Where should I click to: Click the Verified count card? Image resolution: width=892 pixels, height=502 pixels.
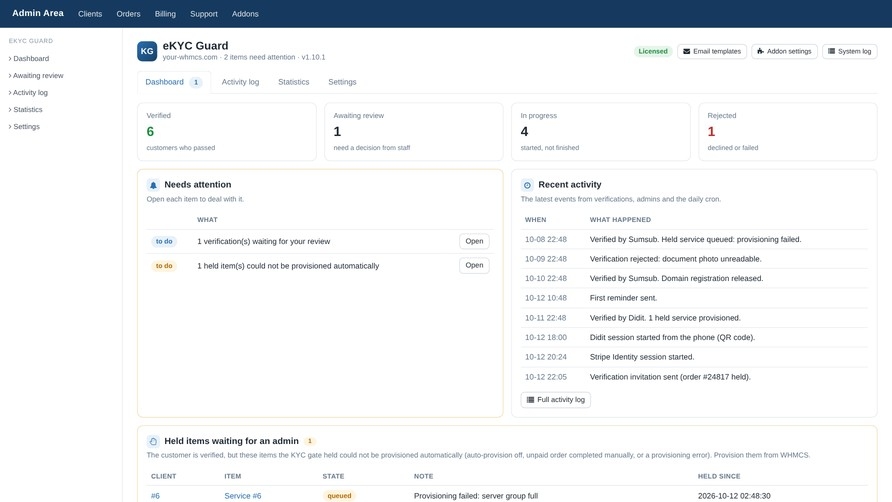tap(226, 131)
